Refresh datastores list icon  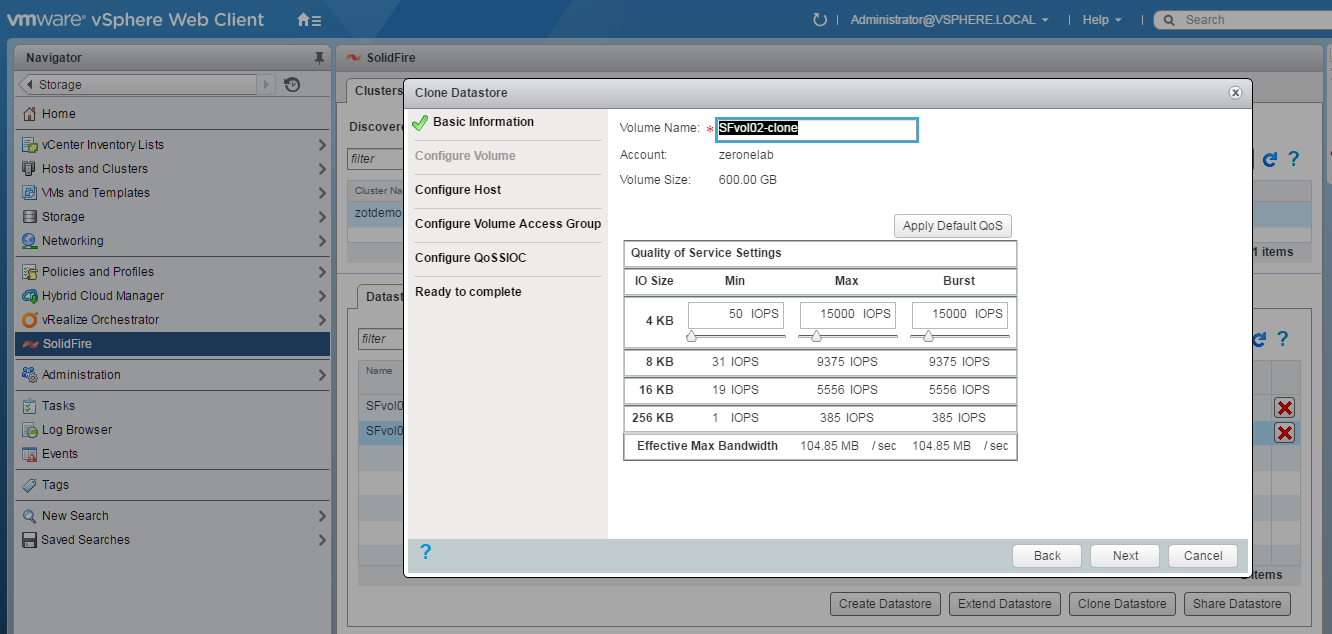coord(1259,340)
